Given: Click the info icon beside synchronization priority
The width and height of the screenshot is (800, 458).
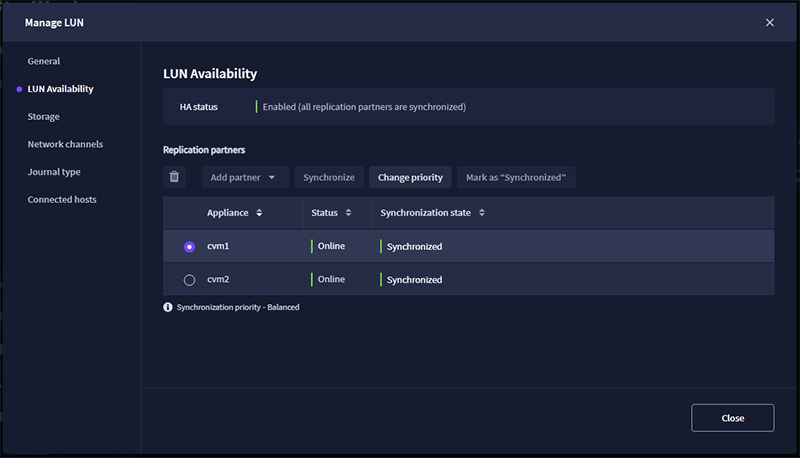Looking at the screenshot, I should [x=168, y=307].
